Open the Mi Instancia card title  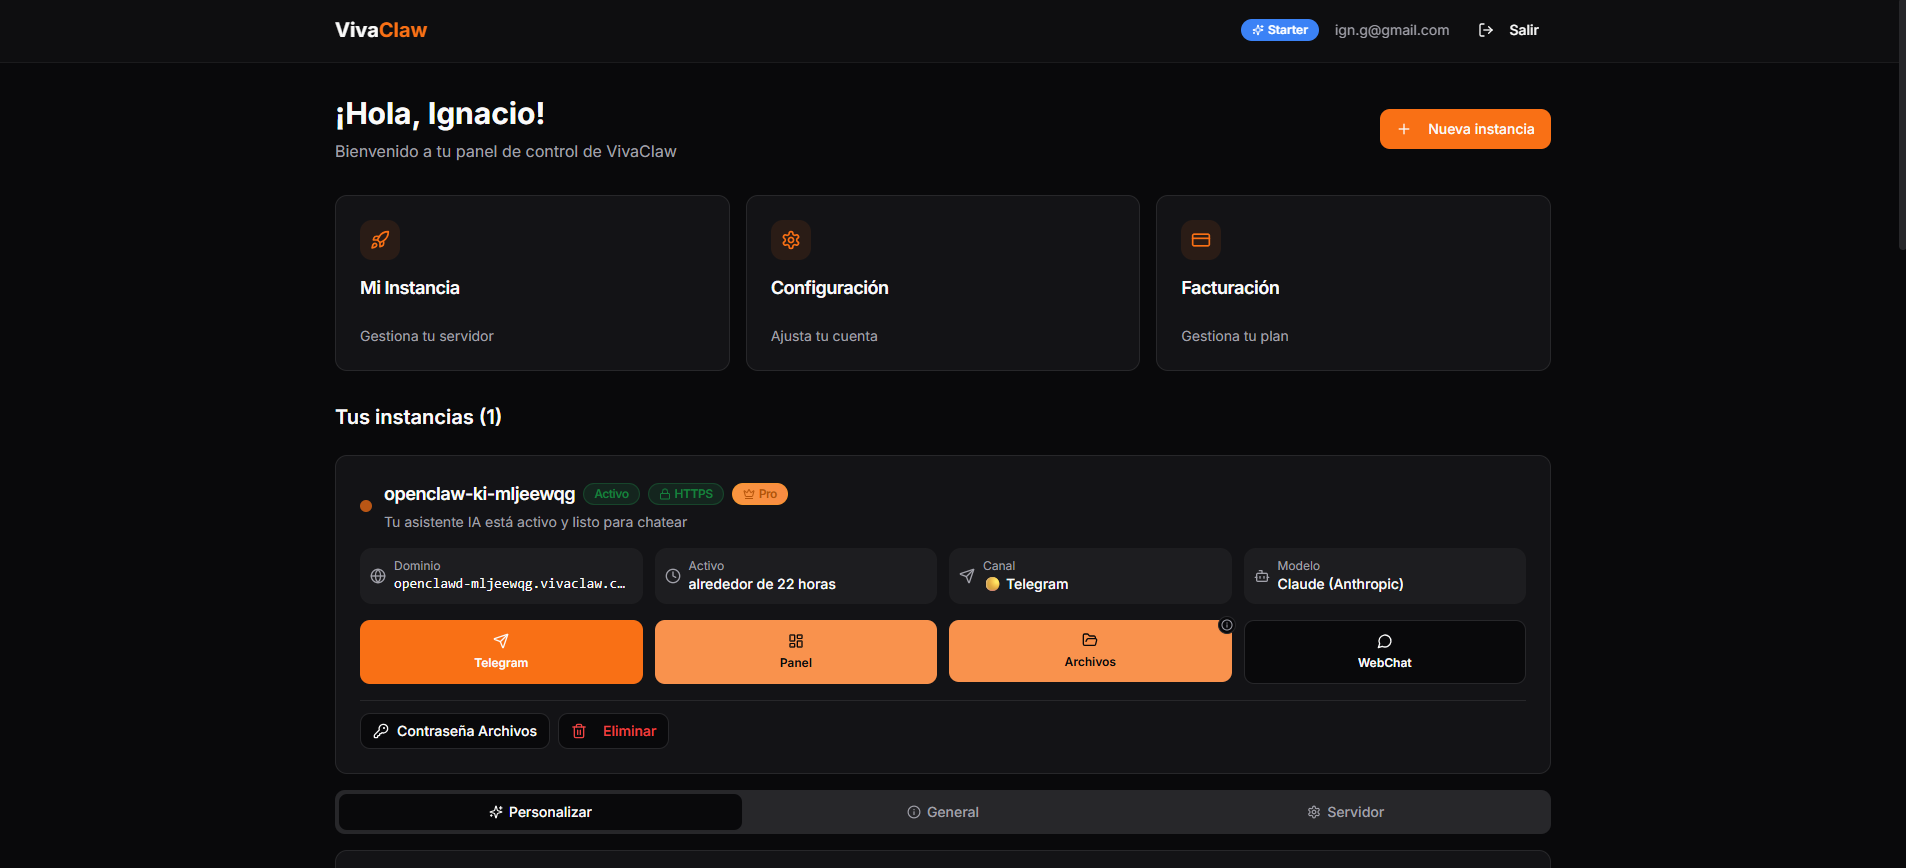(x=410, y=288)
